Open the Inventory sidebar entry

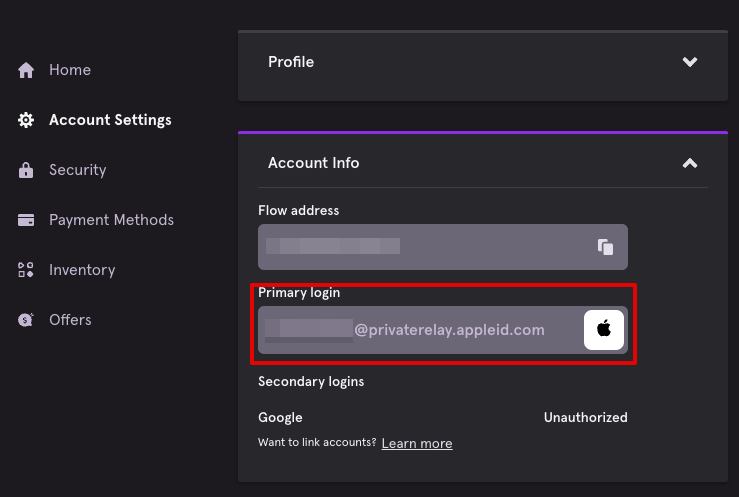tap(82, 269)
